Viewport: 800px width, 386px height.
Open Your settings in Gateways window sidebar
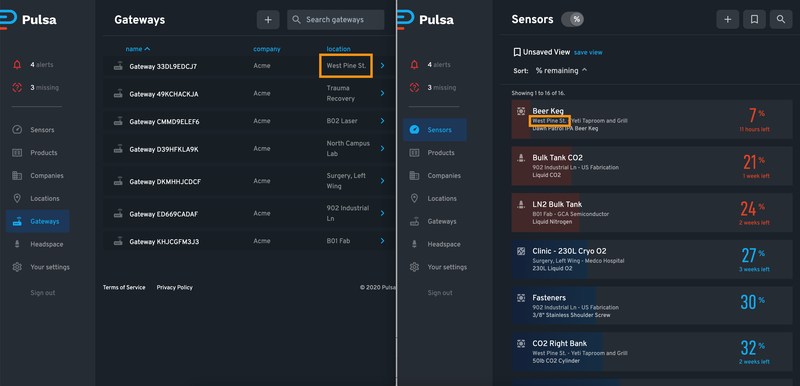point(41,267)
